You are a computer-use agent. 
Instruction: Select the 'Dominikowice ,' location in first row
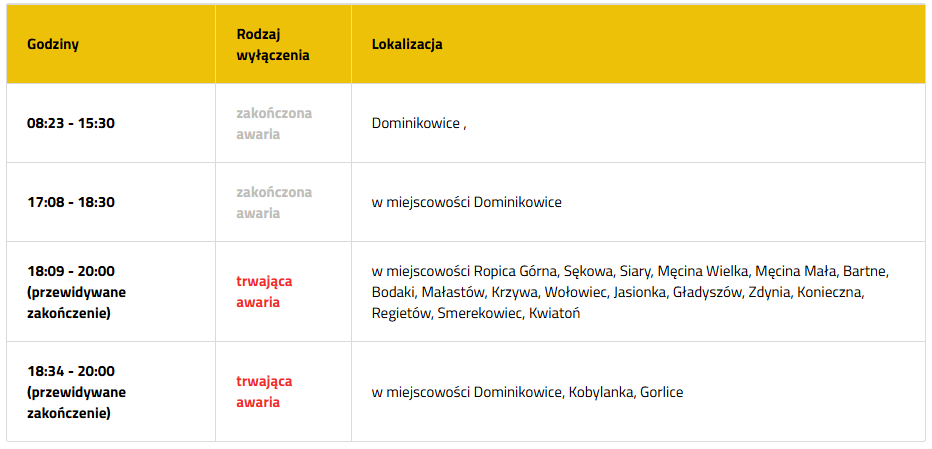tap(419, 123)
